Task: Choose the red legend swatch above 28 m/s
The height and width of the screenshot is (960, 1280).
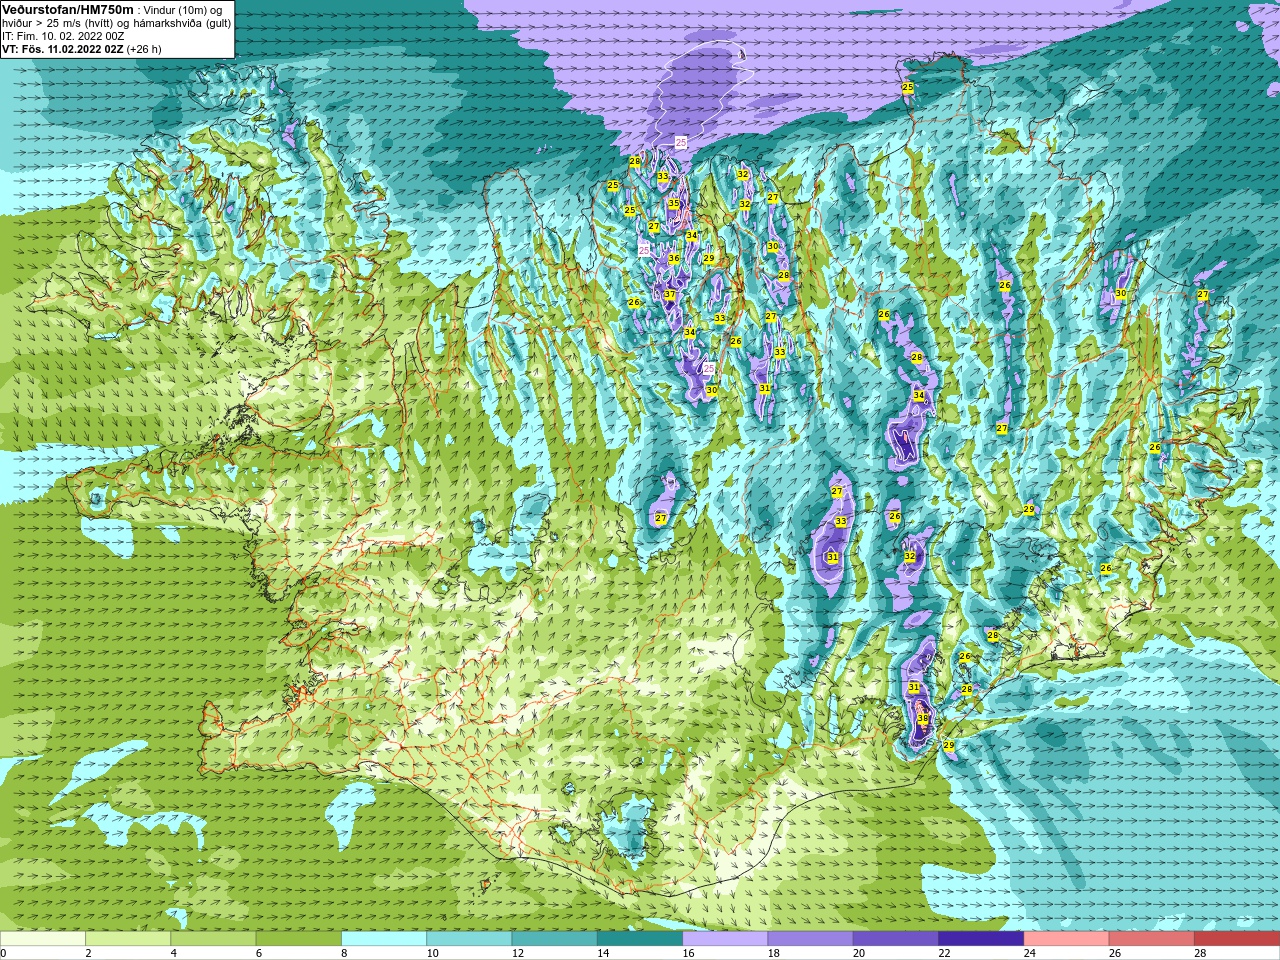Action: (1237, 939)
